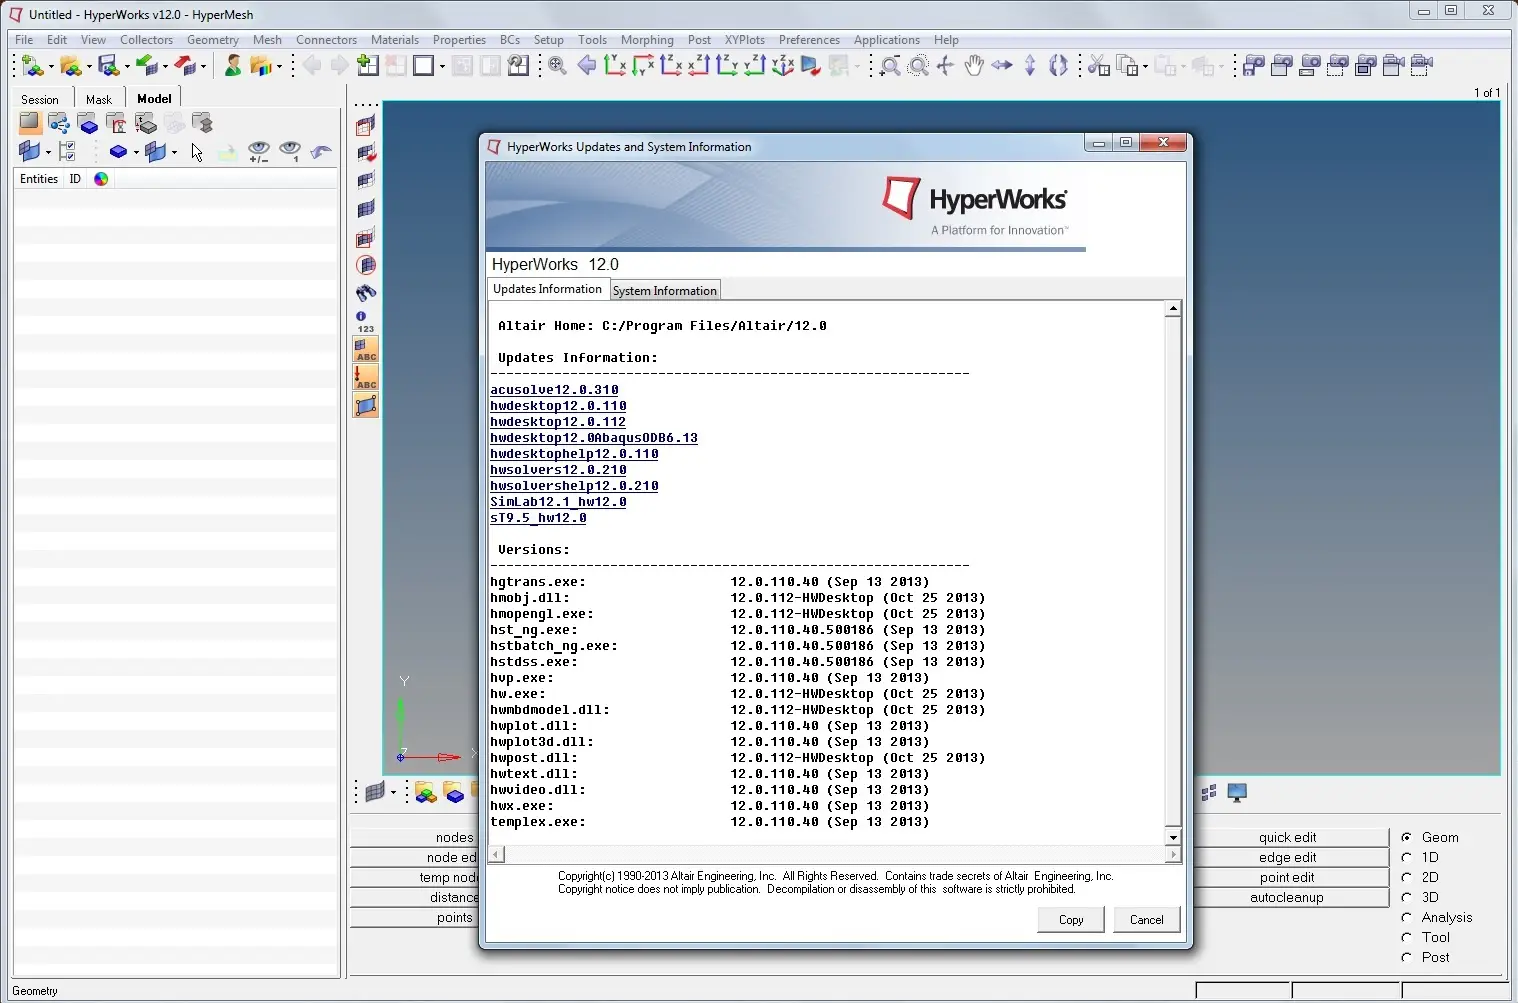Click the monitor icon below graphics area
The image size is (1518, 1003).
pyautogui.click(x=1237, y=793)
